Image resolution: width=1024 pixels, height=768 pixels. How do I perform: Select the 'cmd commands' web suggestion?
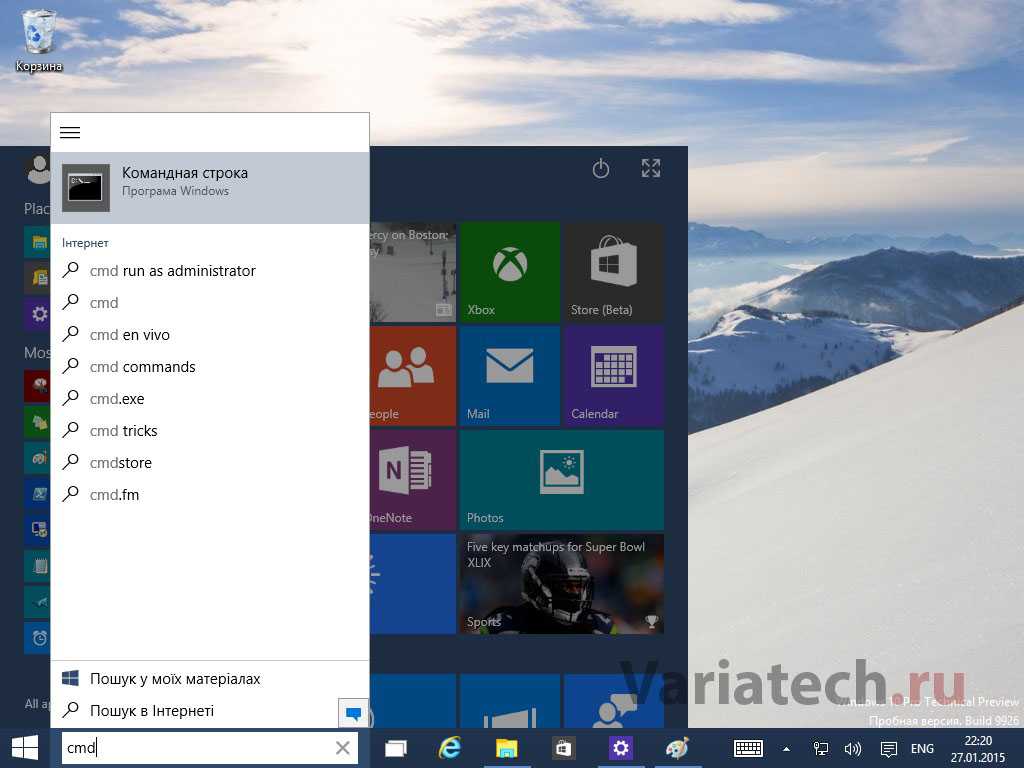142,367
